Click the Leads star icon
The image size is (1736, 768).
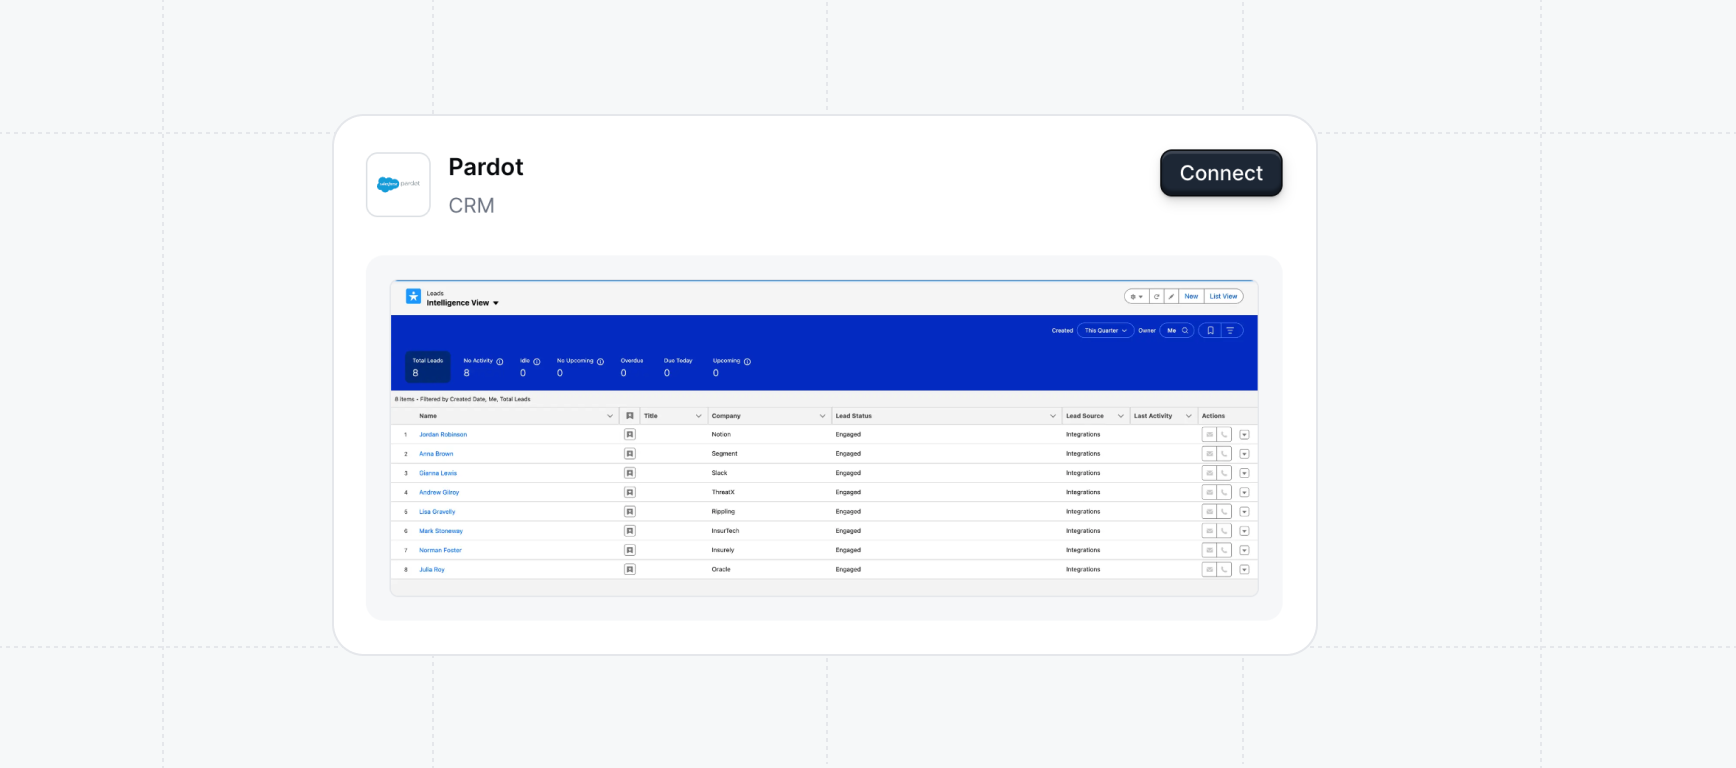coord(413,296)
